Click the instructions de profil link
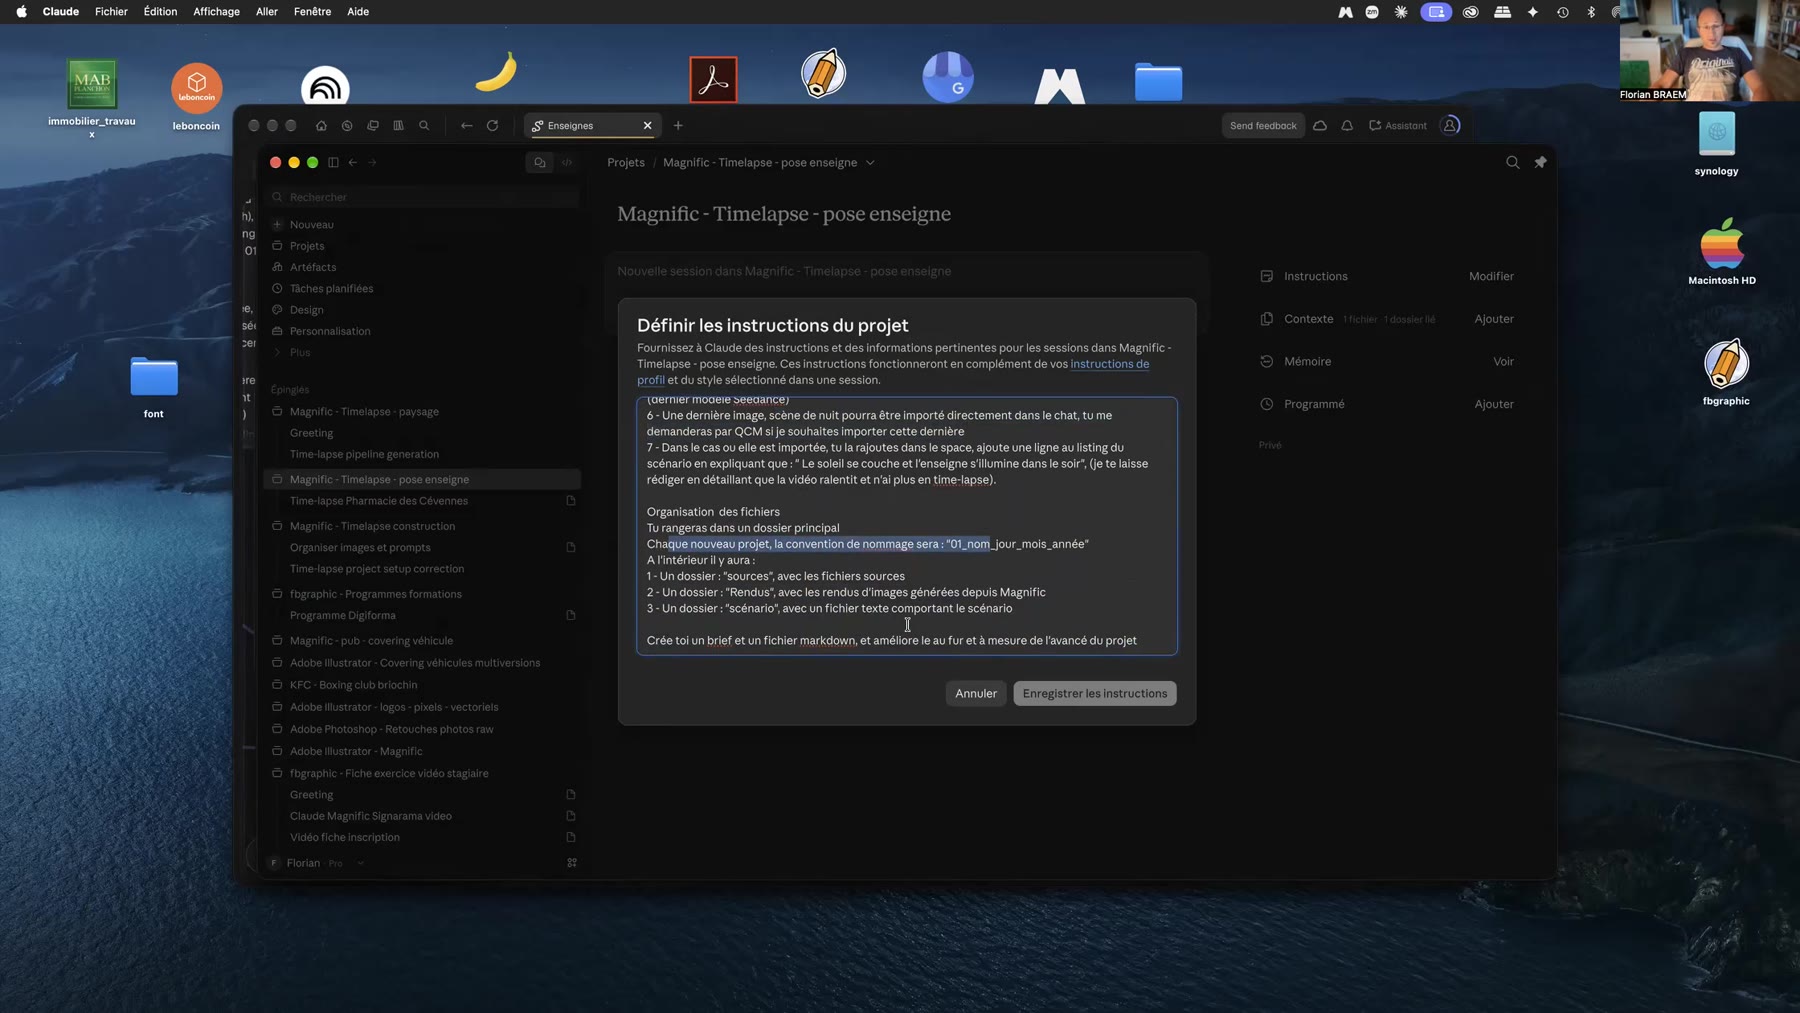The width and height of the screenshot is (1800, 1013). coord(1109,364)
